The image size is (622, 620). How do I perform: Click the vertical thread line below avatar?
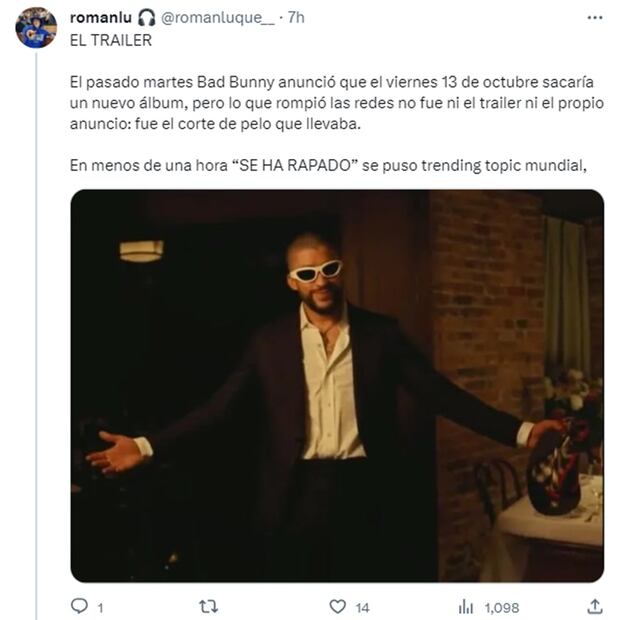tap(36, 330)
